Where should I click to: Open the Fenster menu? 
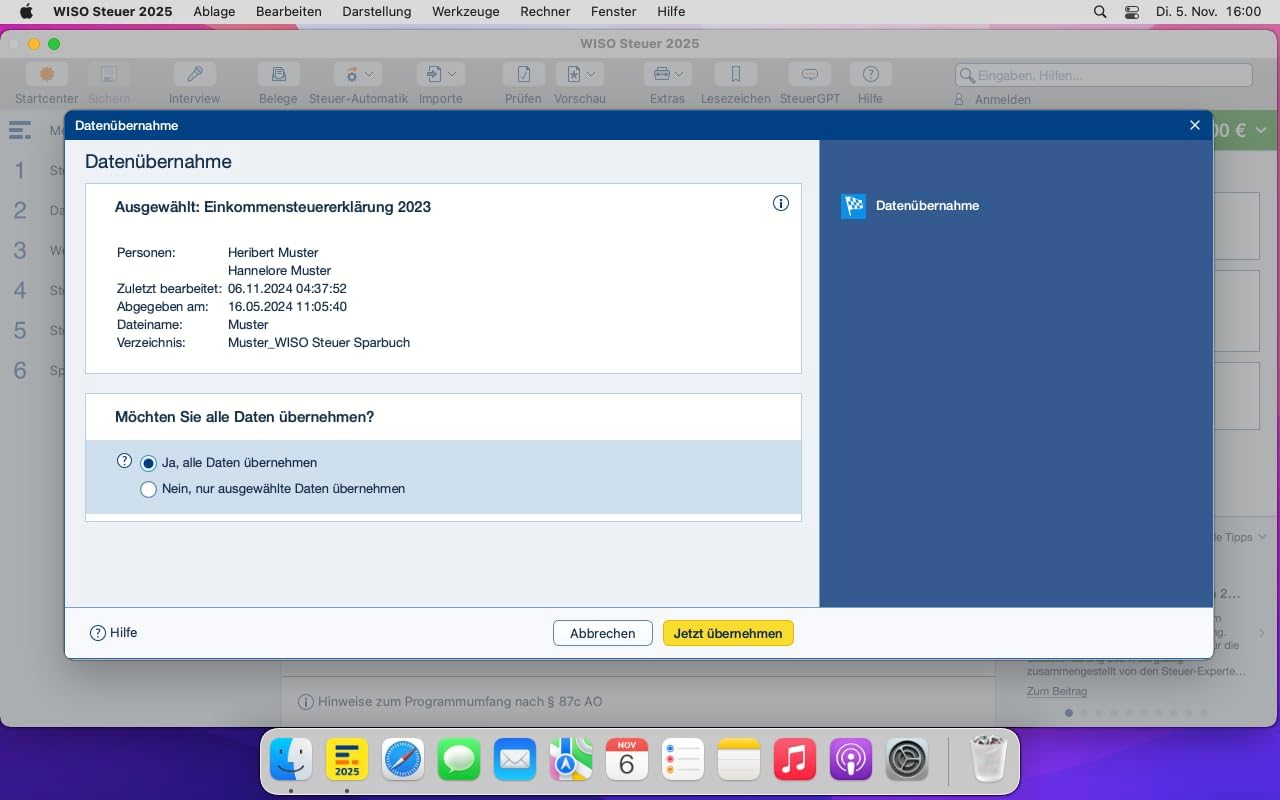tap(614, 12)
